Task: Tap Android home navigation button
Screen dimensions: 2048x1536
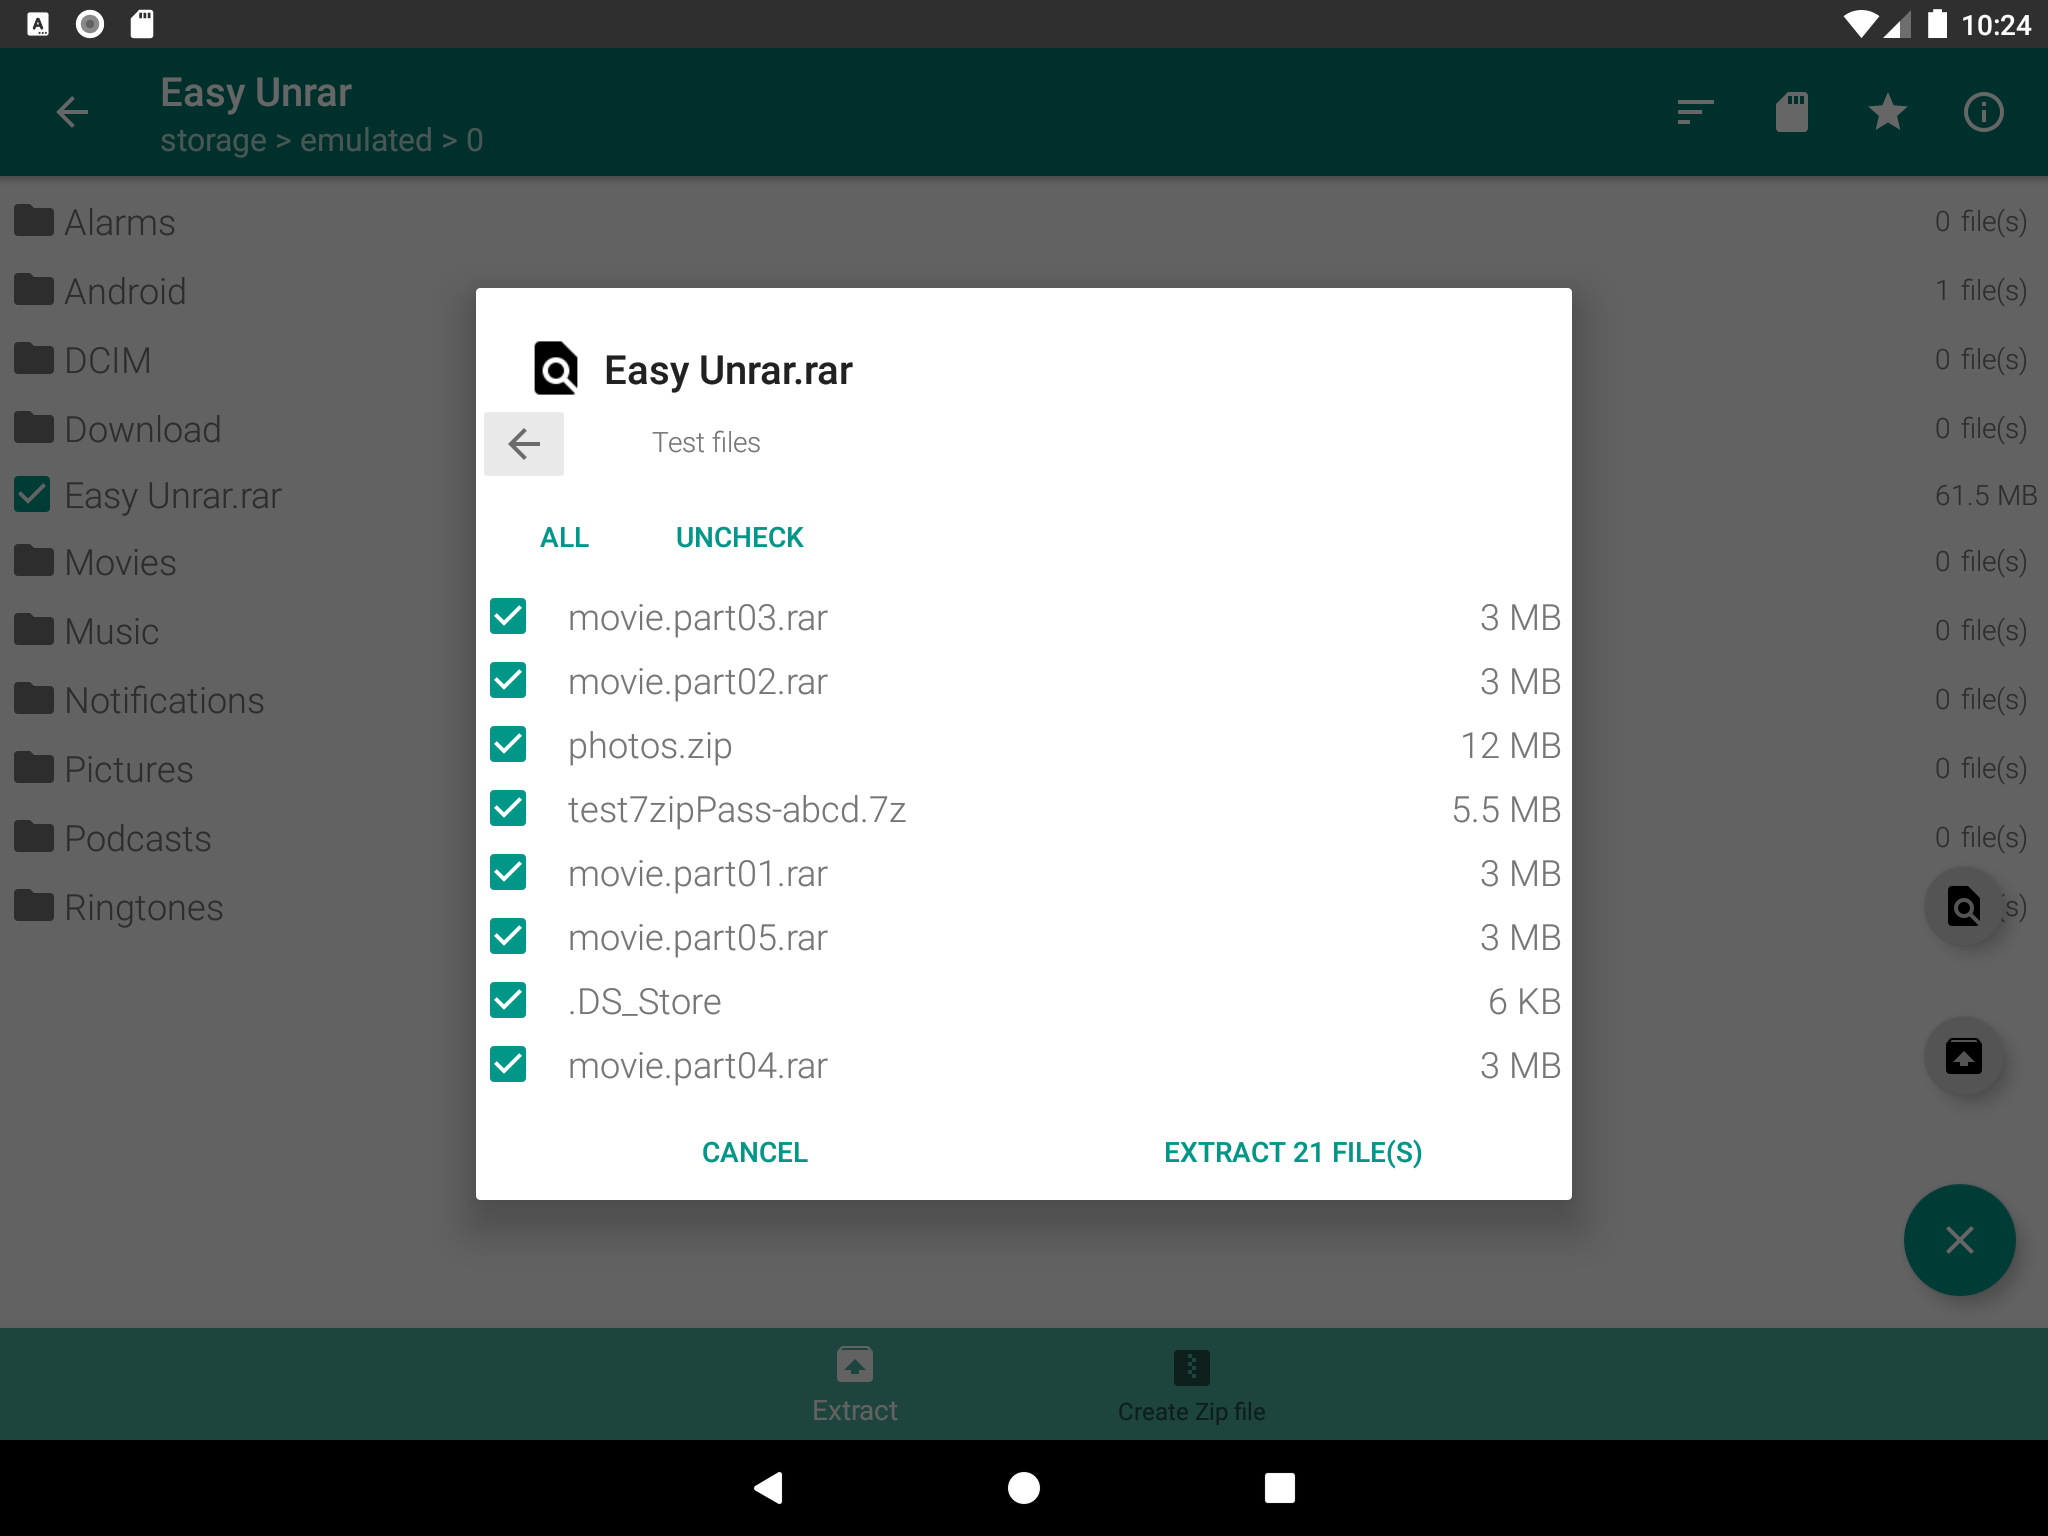Action: point(1023,1488)
